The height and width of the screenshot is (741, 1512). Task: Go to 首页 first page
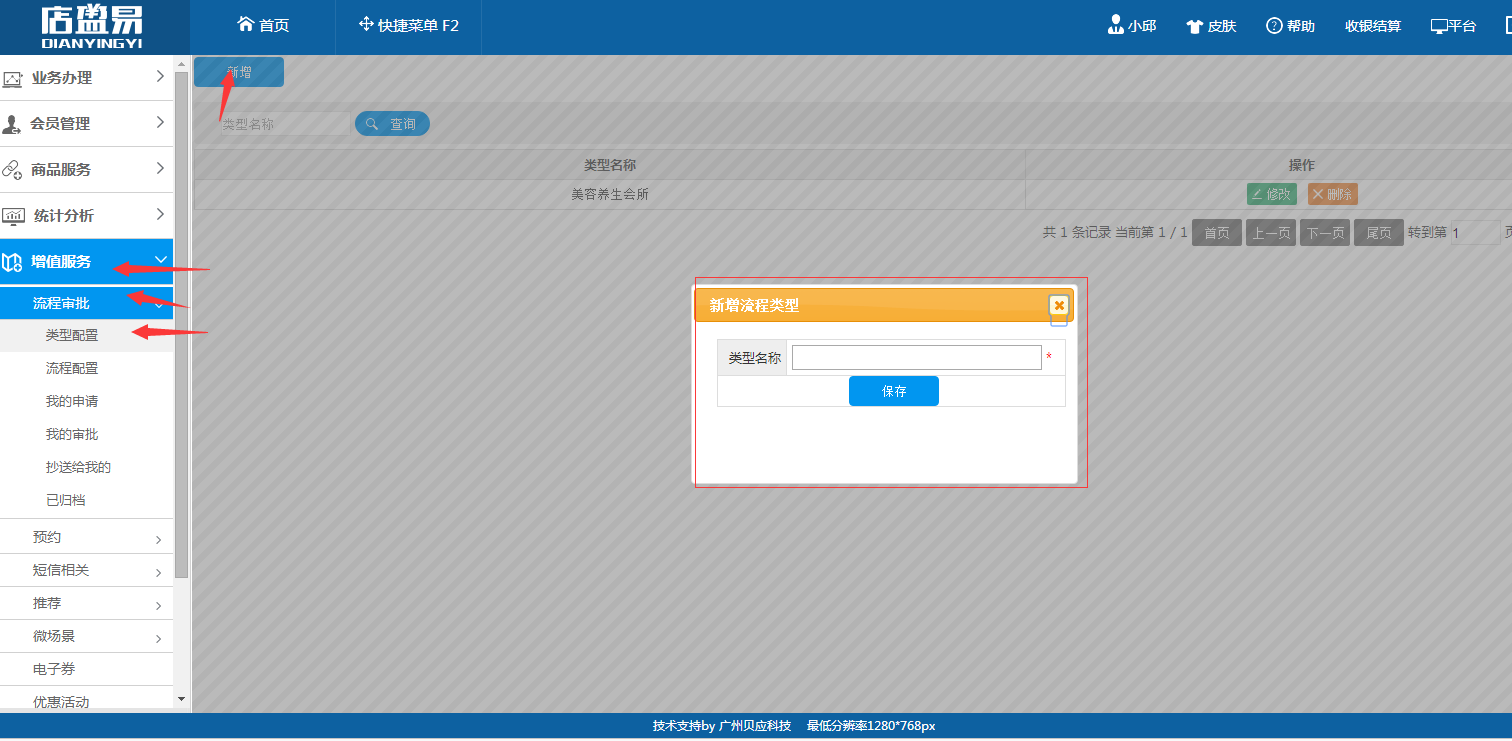point(1217,233)
